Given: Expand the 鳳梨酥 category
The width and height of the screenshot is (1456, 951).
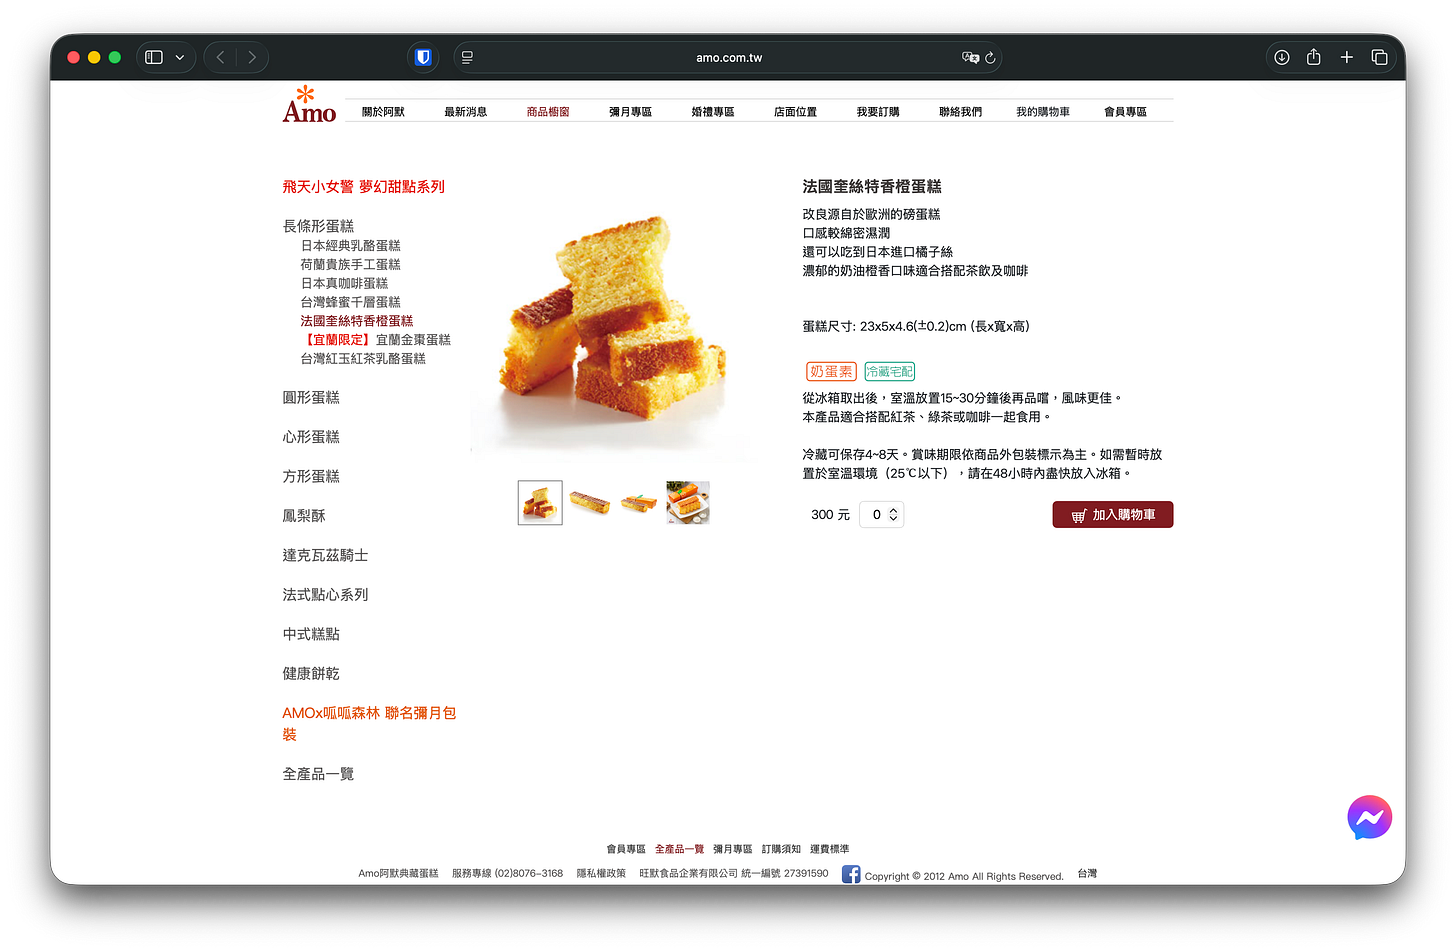Looking at the screenshot, I should [304, 516].
